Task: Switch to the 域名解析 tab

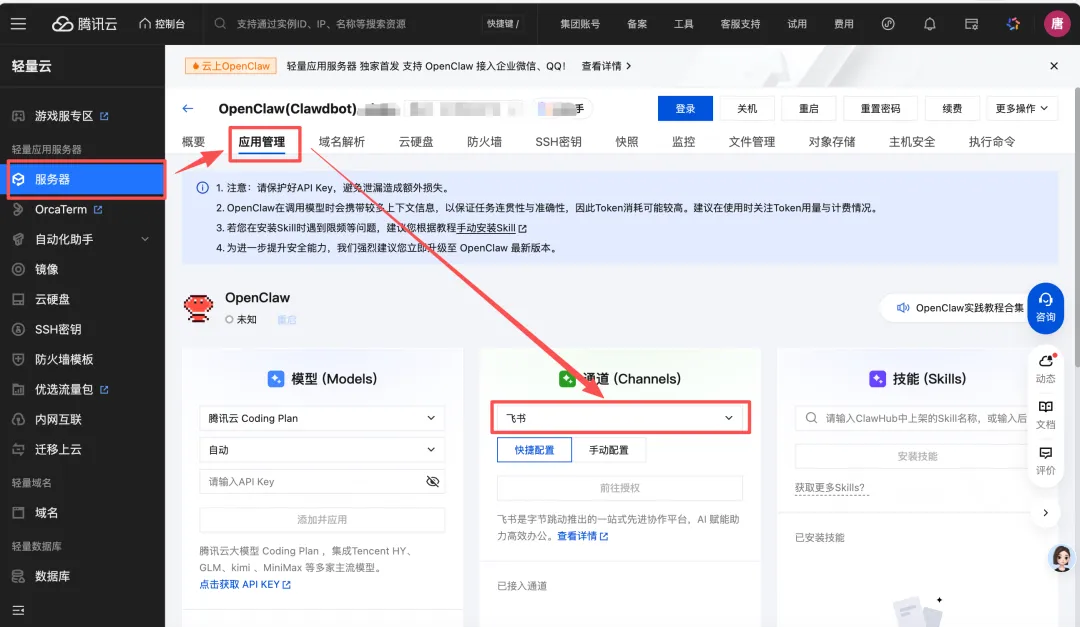Action: click(342, 142)
